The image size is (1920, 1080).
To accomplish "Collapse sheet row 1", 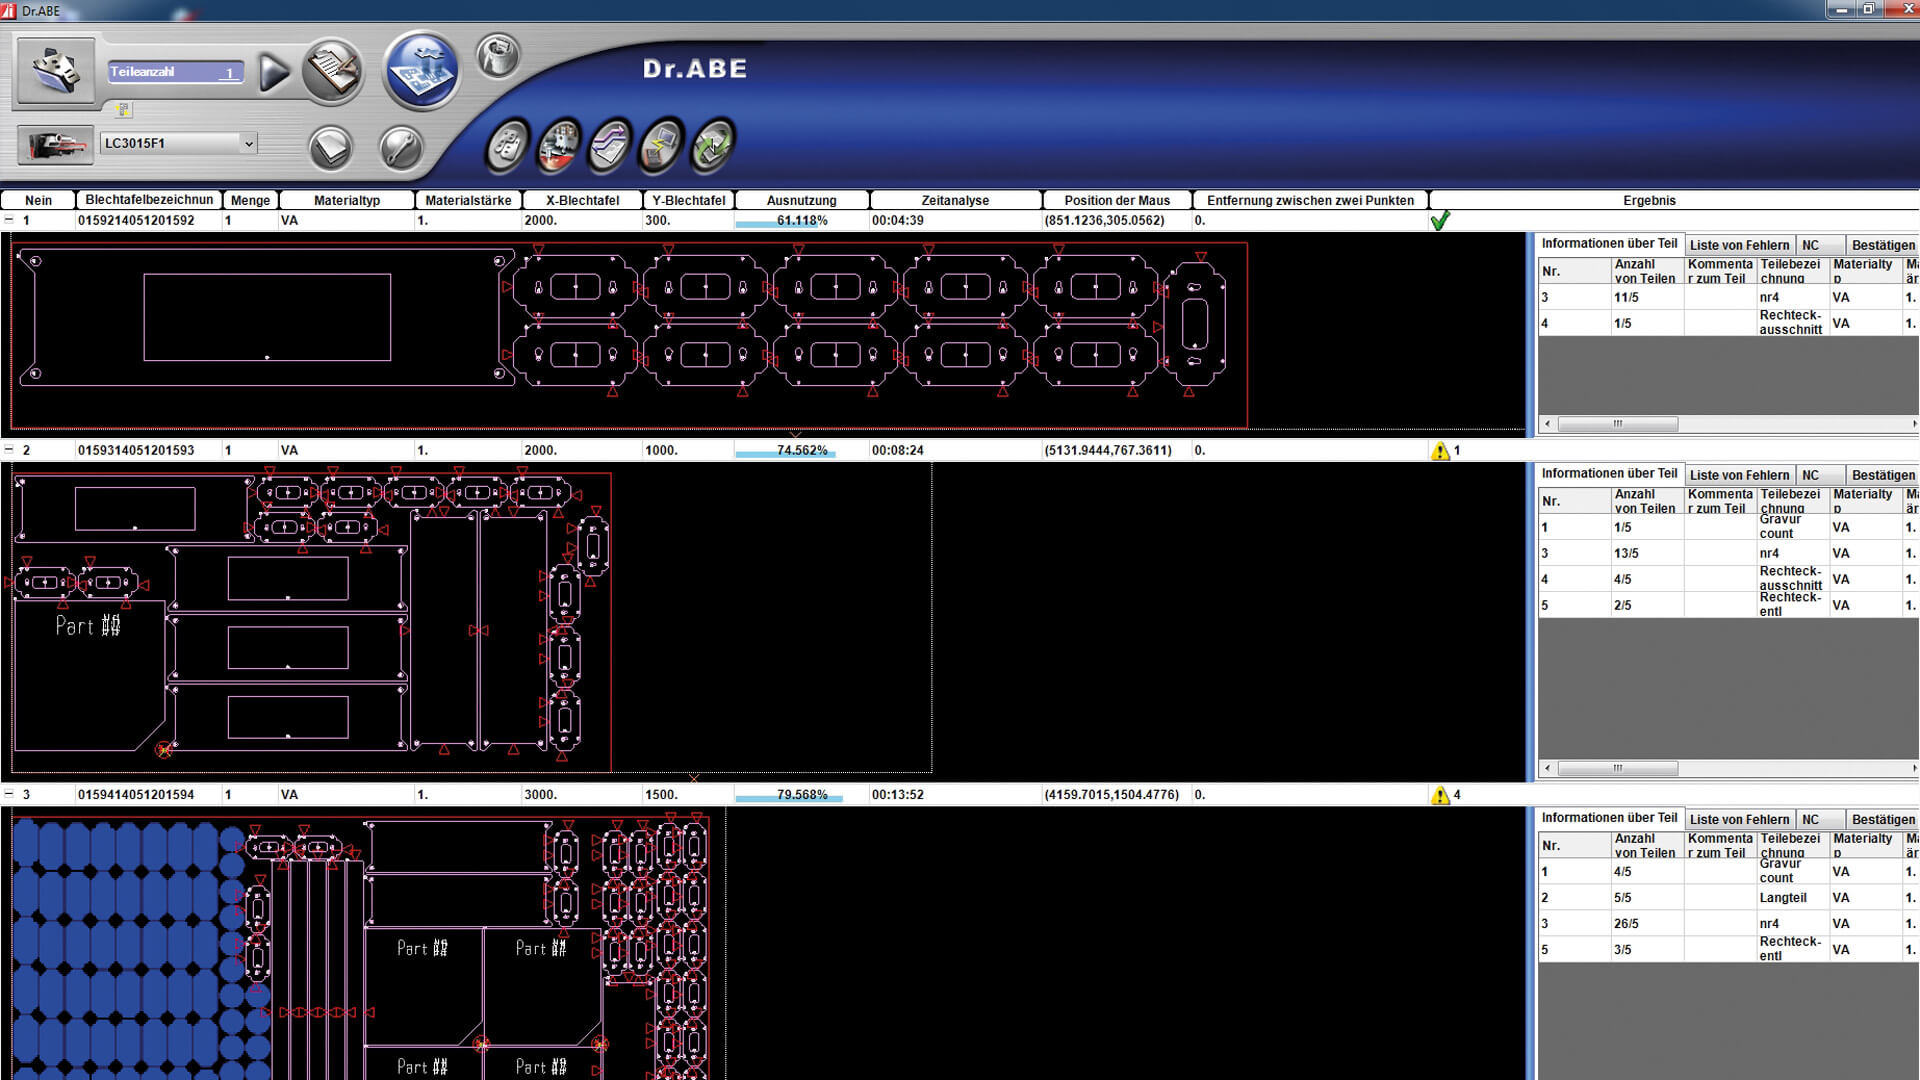I will pos(9,220).
